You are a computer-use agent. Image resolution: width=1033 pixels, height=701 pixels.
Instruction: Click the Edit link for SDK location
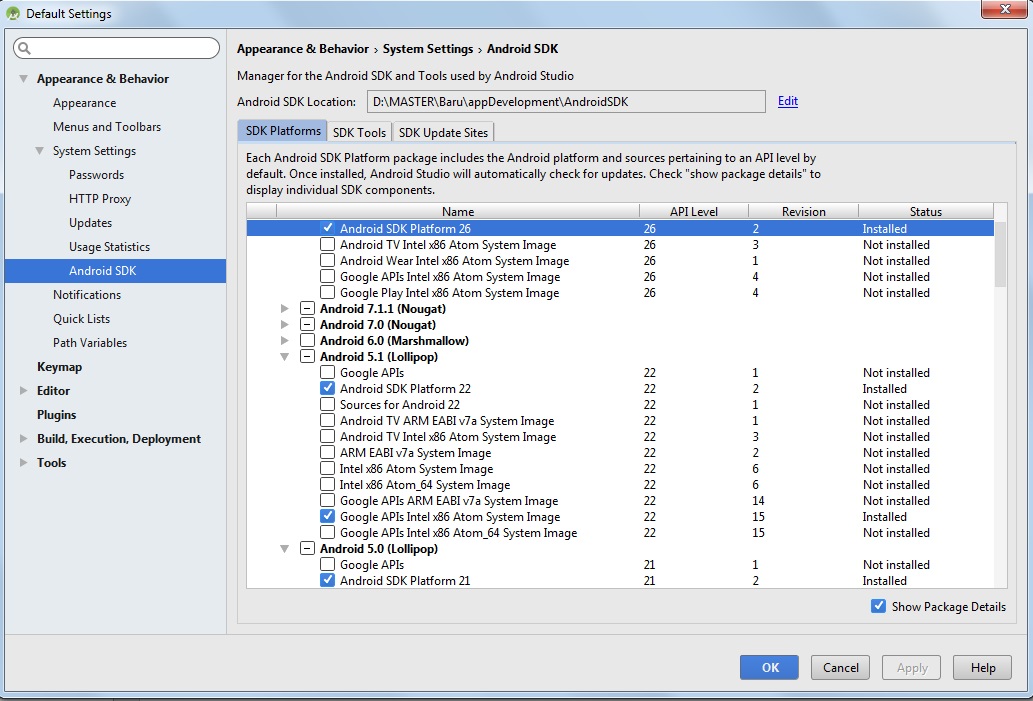[787, 101]
